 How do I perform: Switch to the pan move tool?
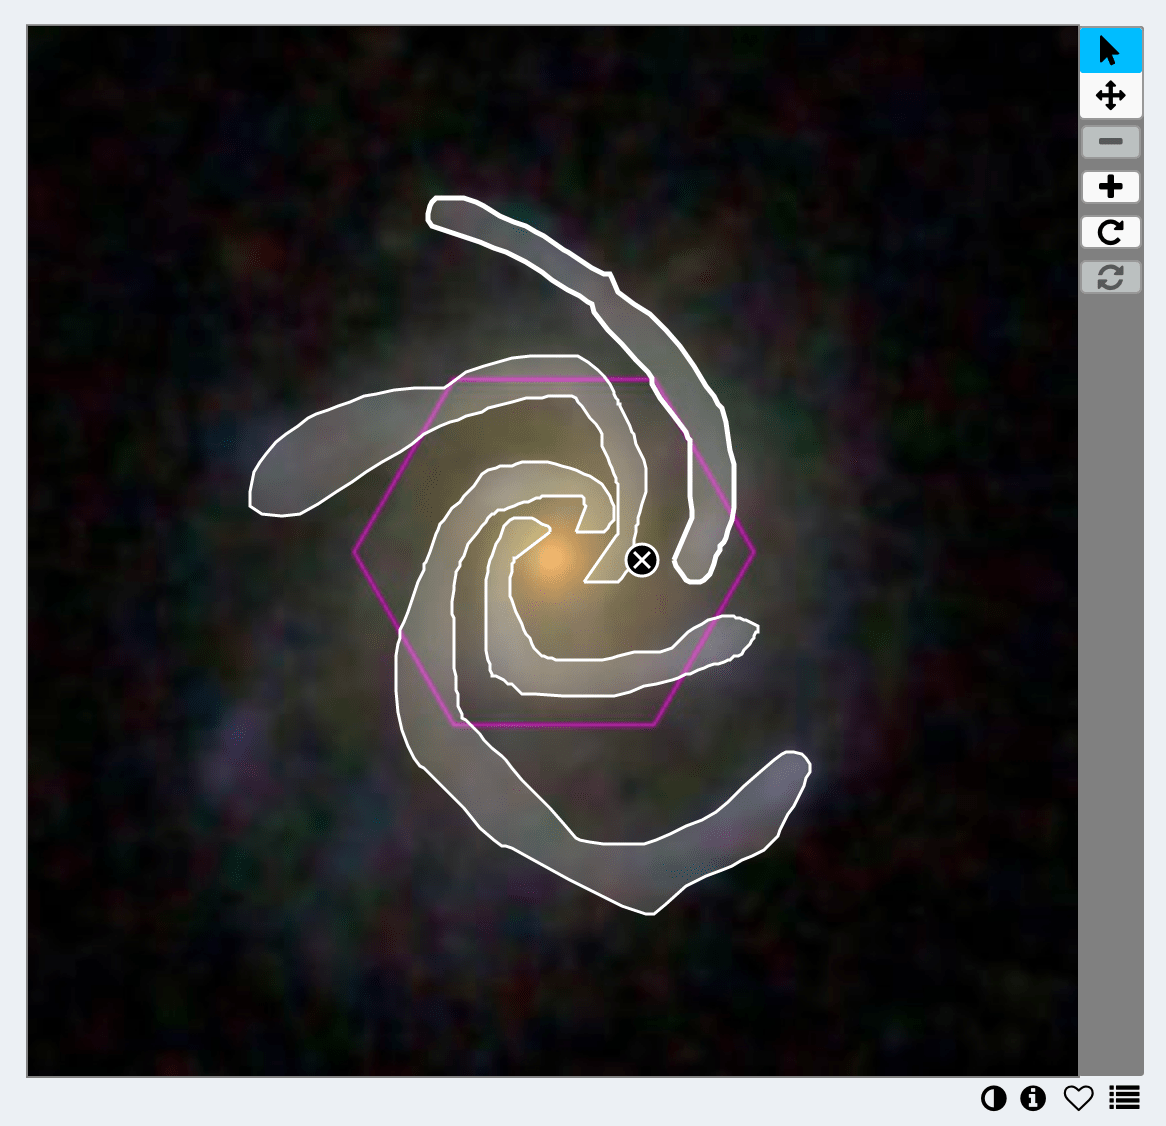click(1110, 96)
